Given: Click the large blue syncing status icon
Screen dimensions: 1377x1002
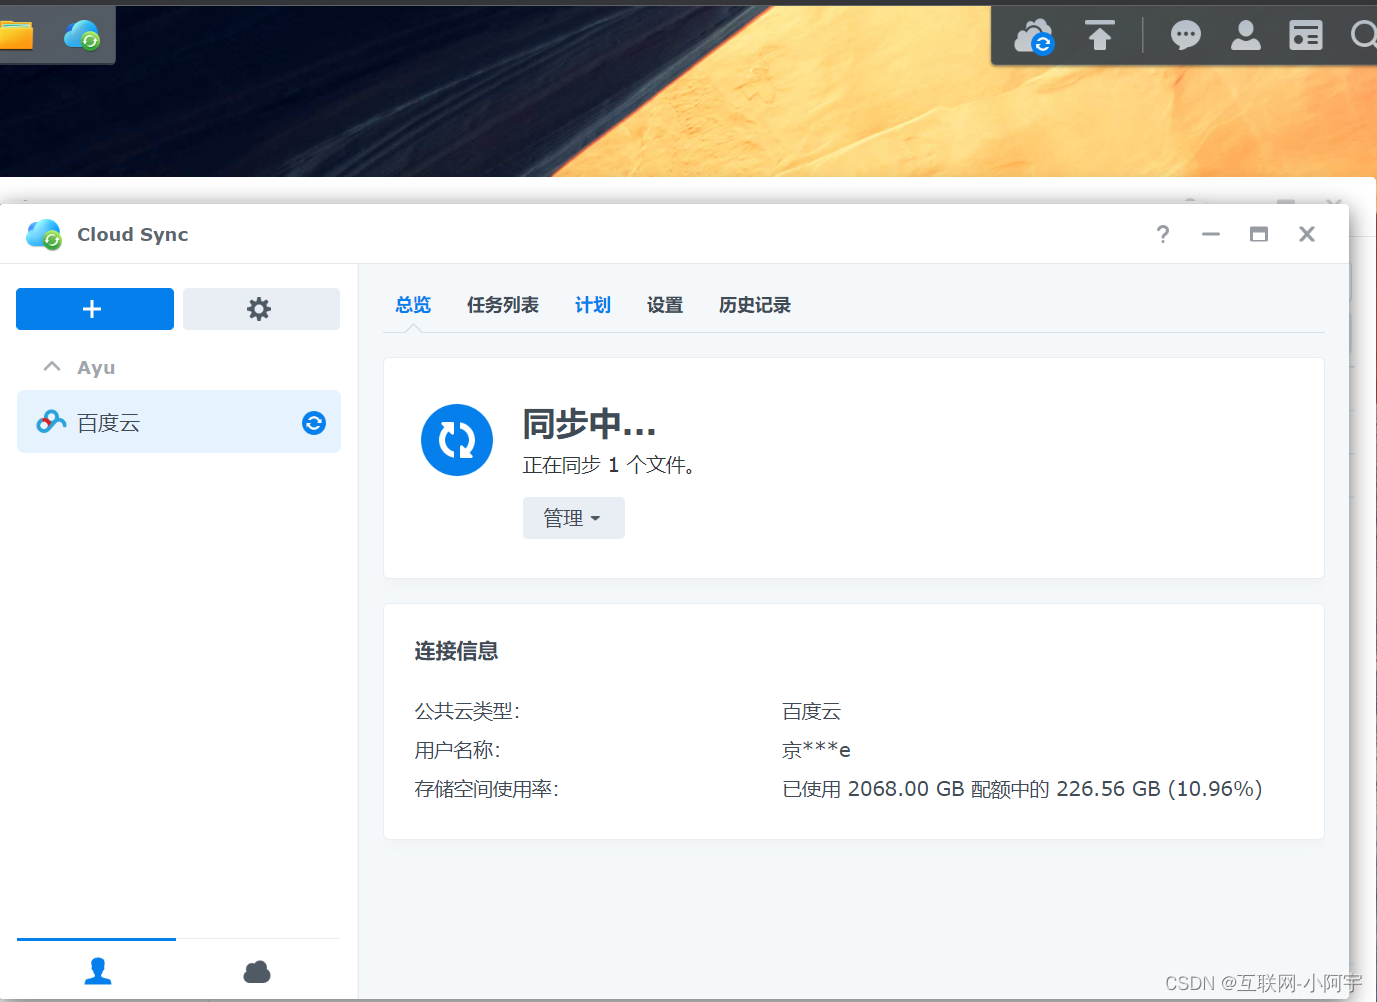Looking at the screenshot, I should 457,440.
